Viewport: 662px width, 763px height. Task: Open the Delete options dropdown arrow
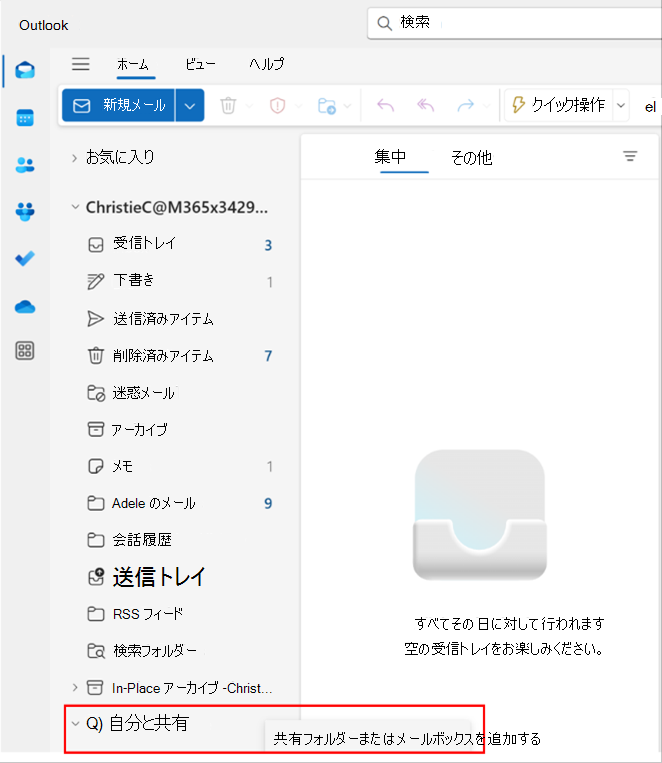(249, 106)
